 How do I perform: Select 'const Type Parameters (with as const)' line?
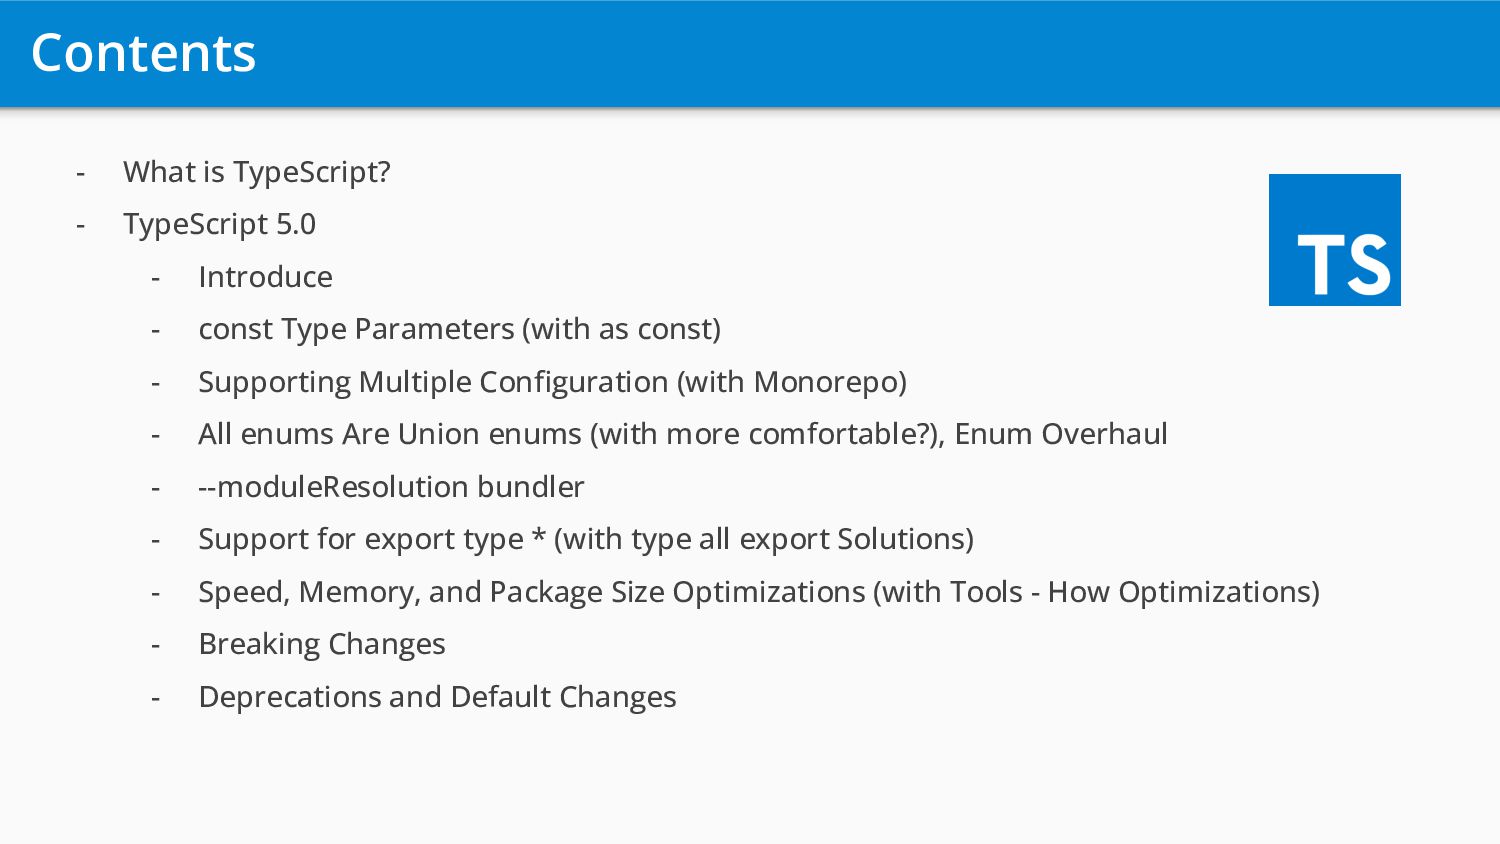(460, 329)
